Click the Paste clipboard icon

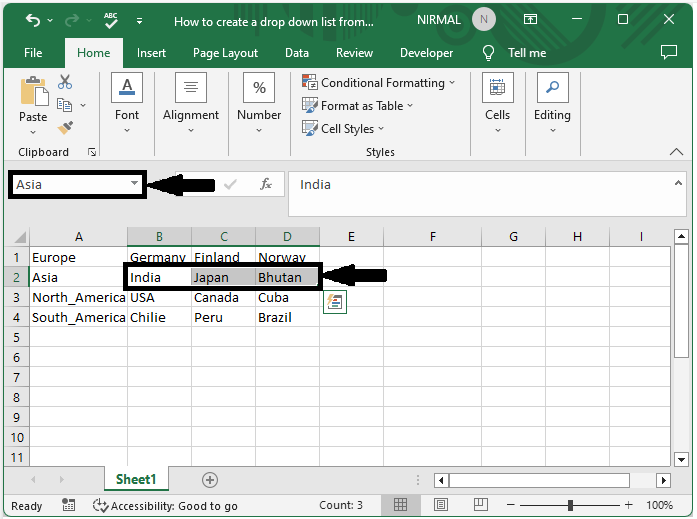[34, 91]
